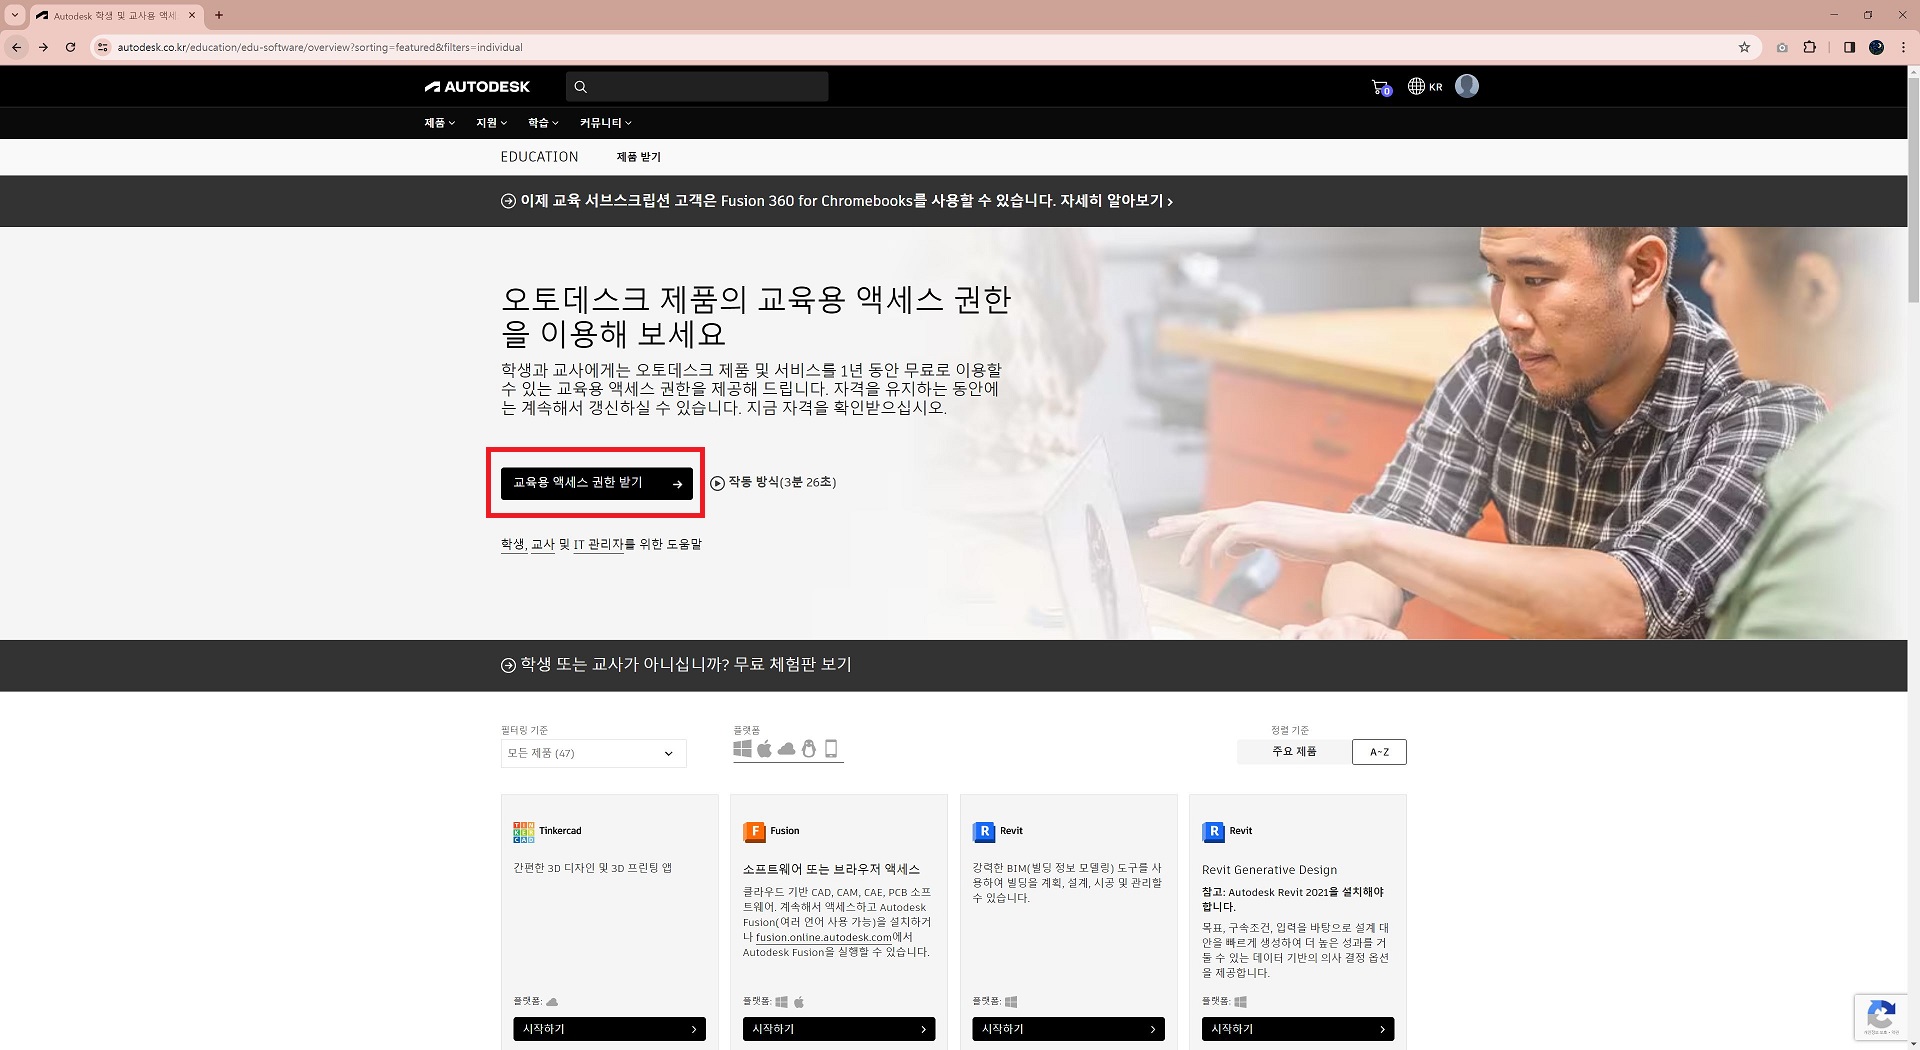The height and width of the screenshot is (1050, 1920).
Task: Open the Autodesk account avatar
Action: 1467,86
